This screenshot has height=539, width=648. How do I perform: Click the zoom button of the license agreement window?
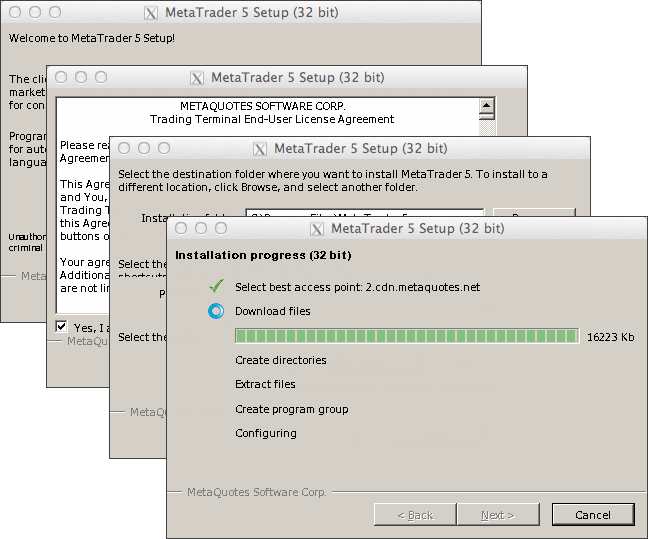pyautogui.click(x=101, y=77)
